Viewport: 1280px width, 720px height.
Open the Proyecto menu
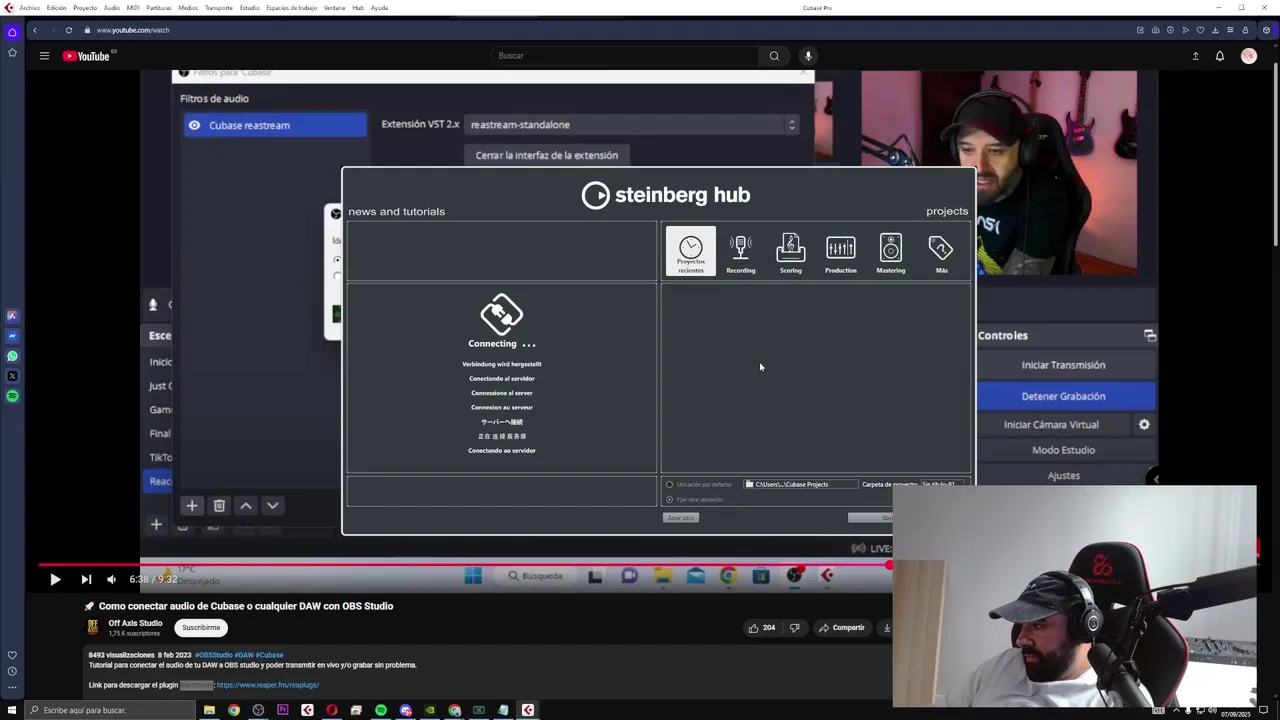point(85,8)
